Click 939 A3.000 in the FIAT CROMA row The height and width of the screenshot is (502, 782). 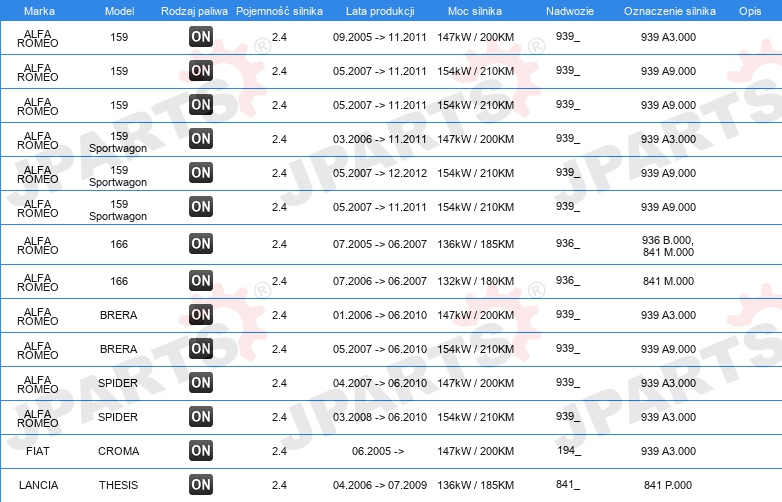[x=668, y=451]
